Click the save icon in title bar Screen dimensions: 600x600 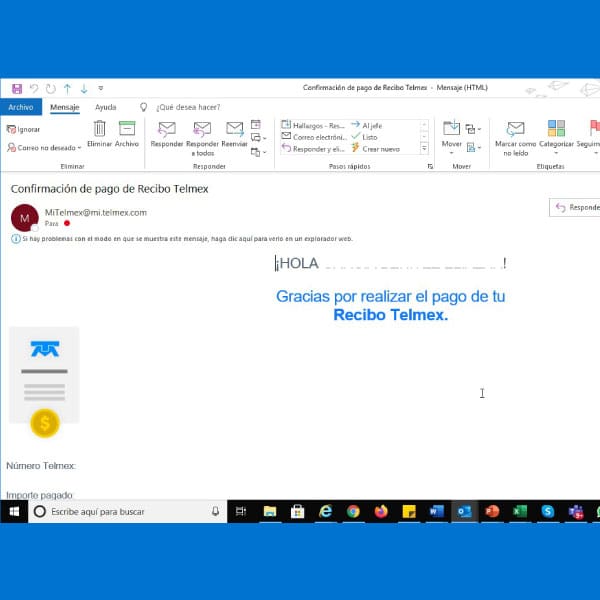point(16,88)
